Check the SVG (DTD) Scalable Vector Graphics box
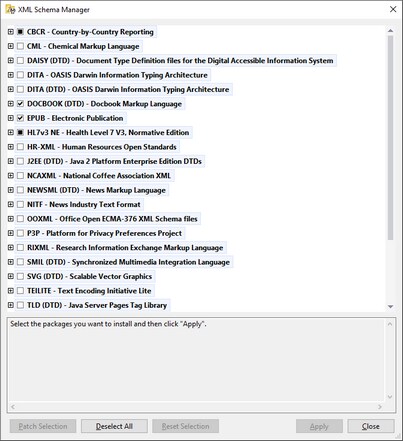 tap(21, 276)
